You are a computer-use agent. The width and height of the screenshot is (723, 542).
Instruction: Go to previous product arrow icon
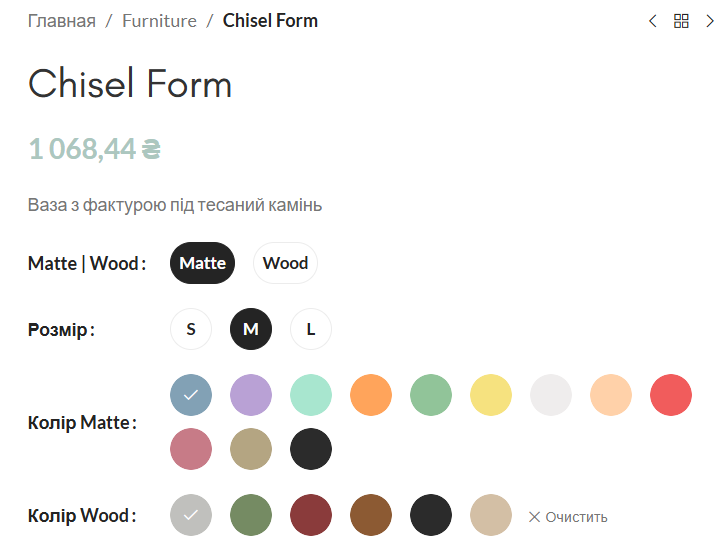pos(652,21)
